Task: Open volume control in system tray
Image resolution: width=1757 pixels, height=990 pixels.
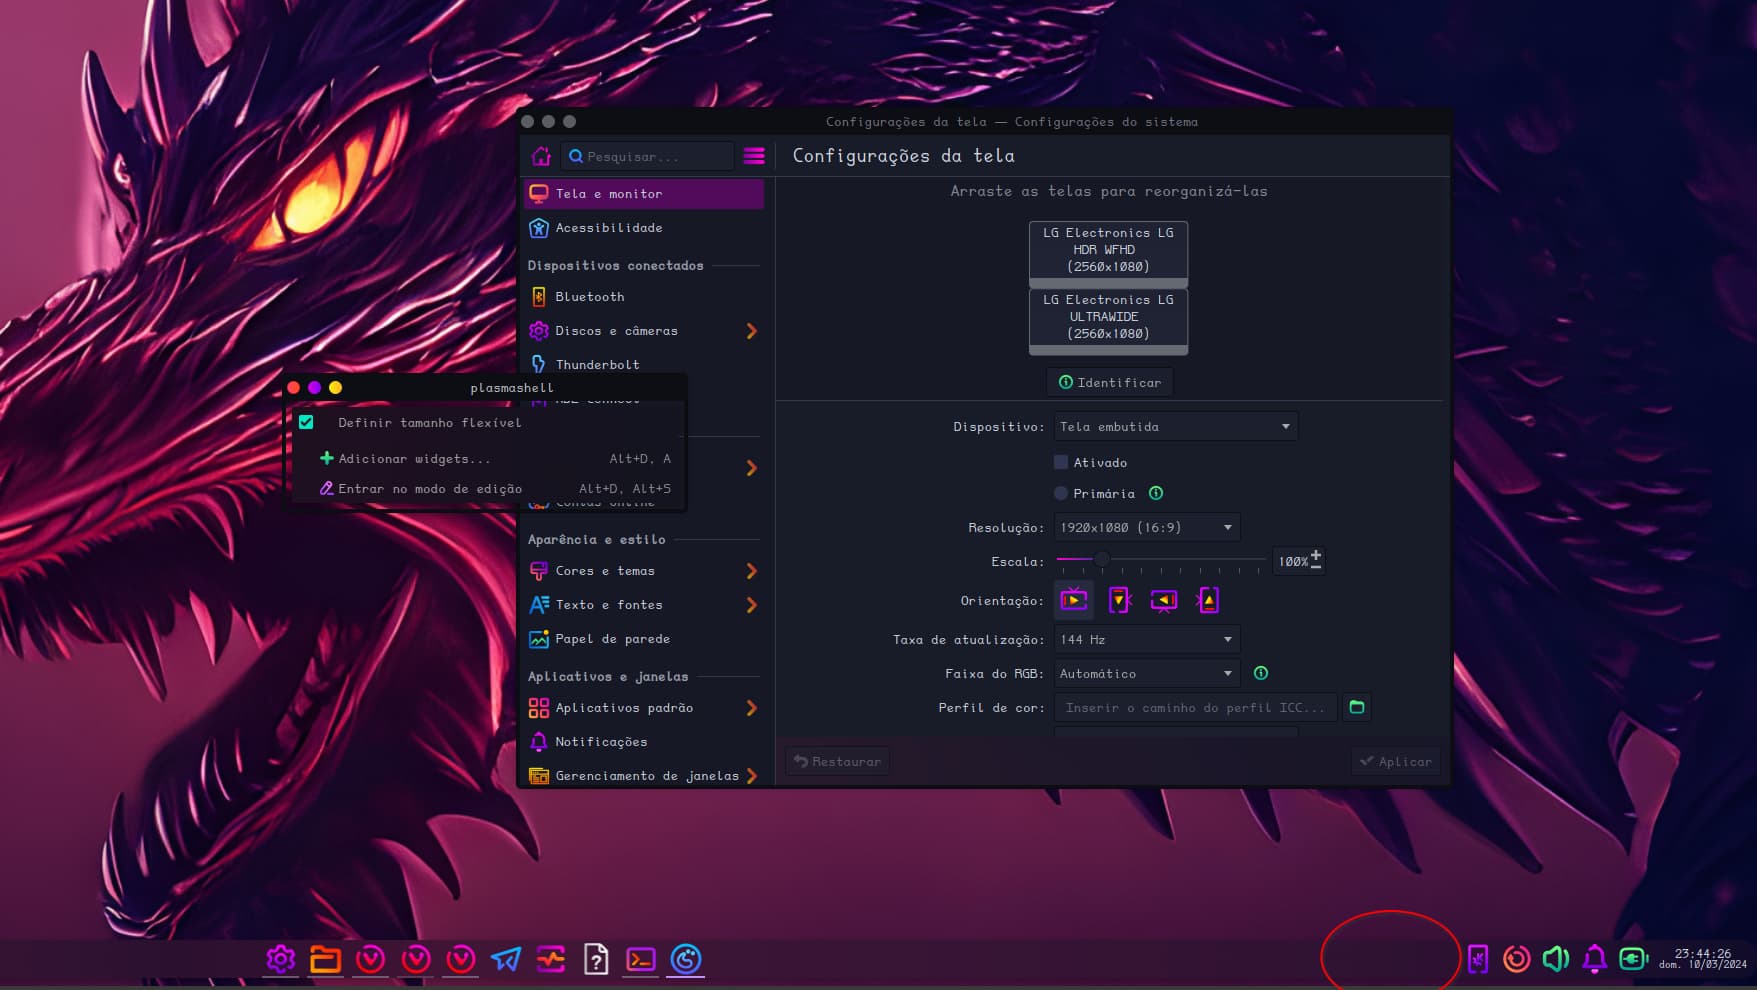Action: tap(1556, 959)
